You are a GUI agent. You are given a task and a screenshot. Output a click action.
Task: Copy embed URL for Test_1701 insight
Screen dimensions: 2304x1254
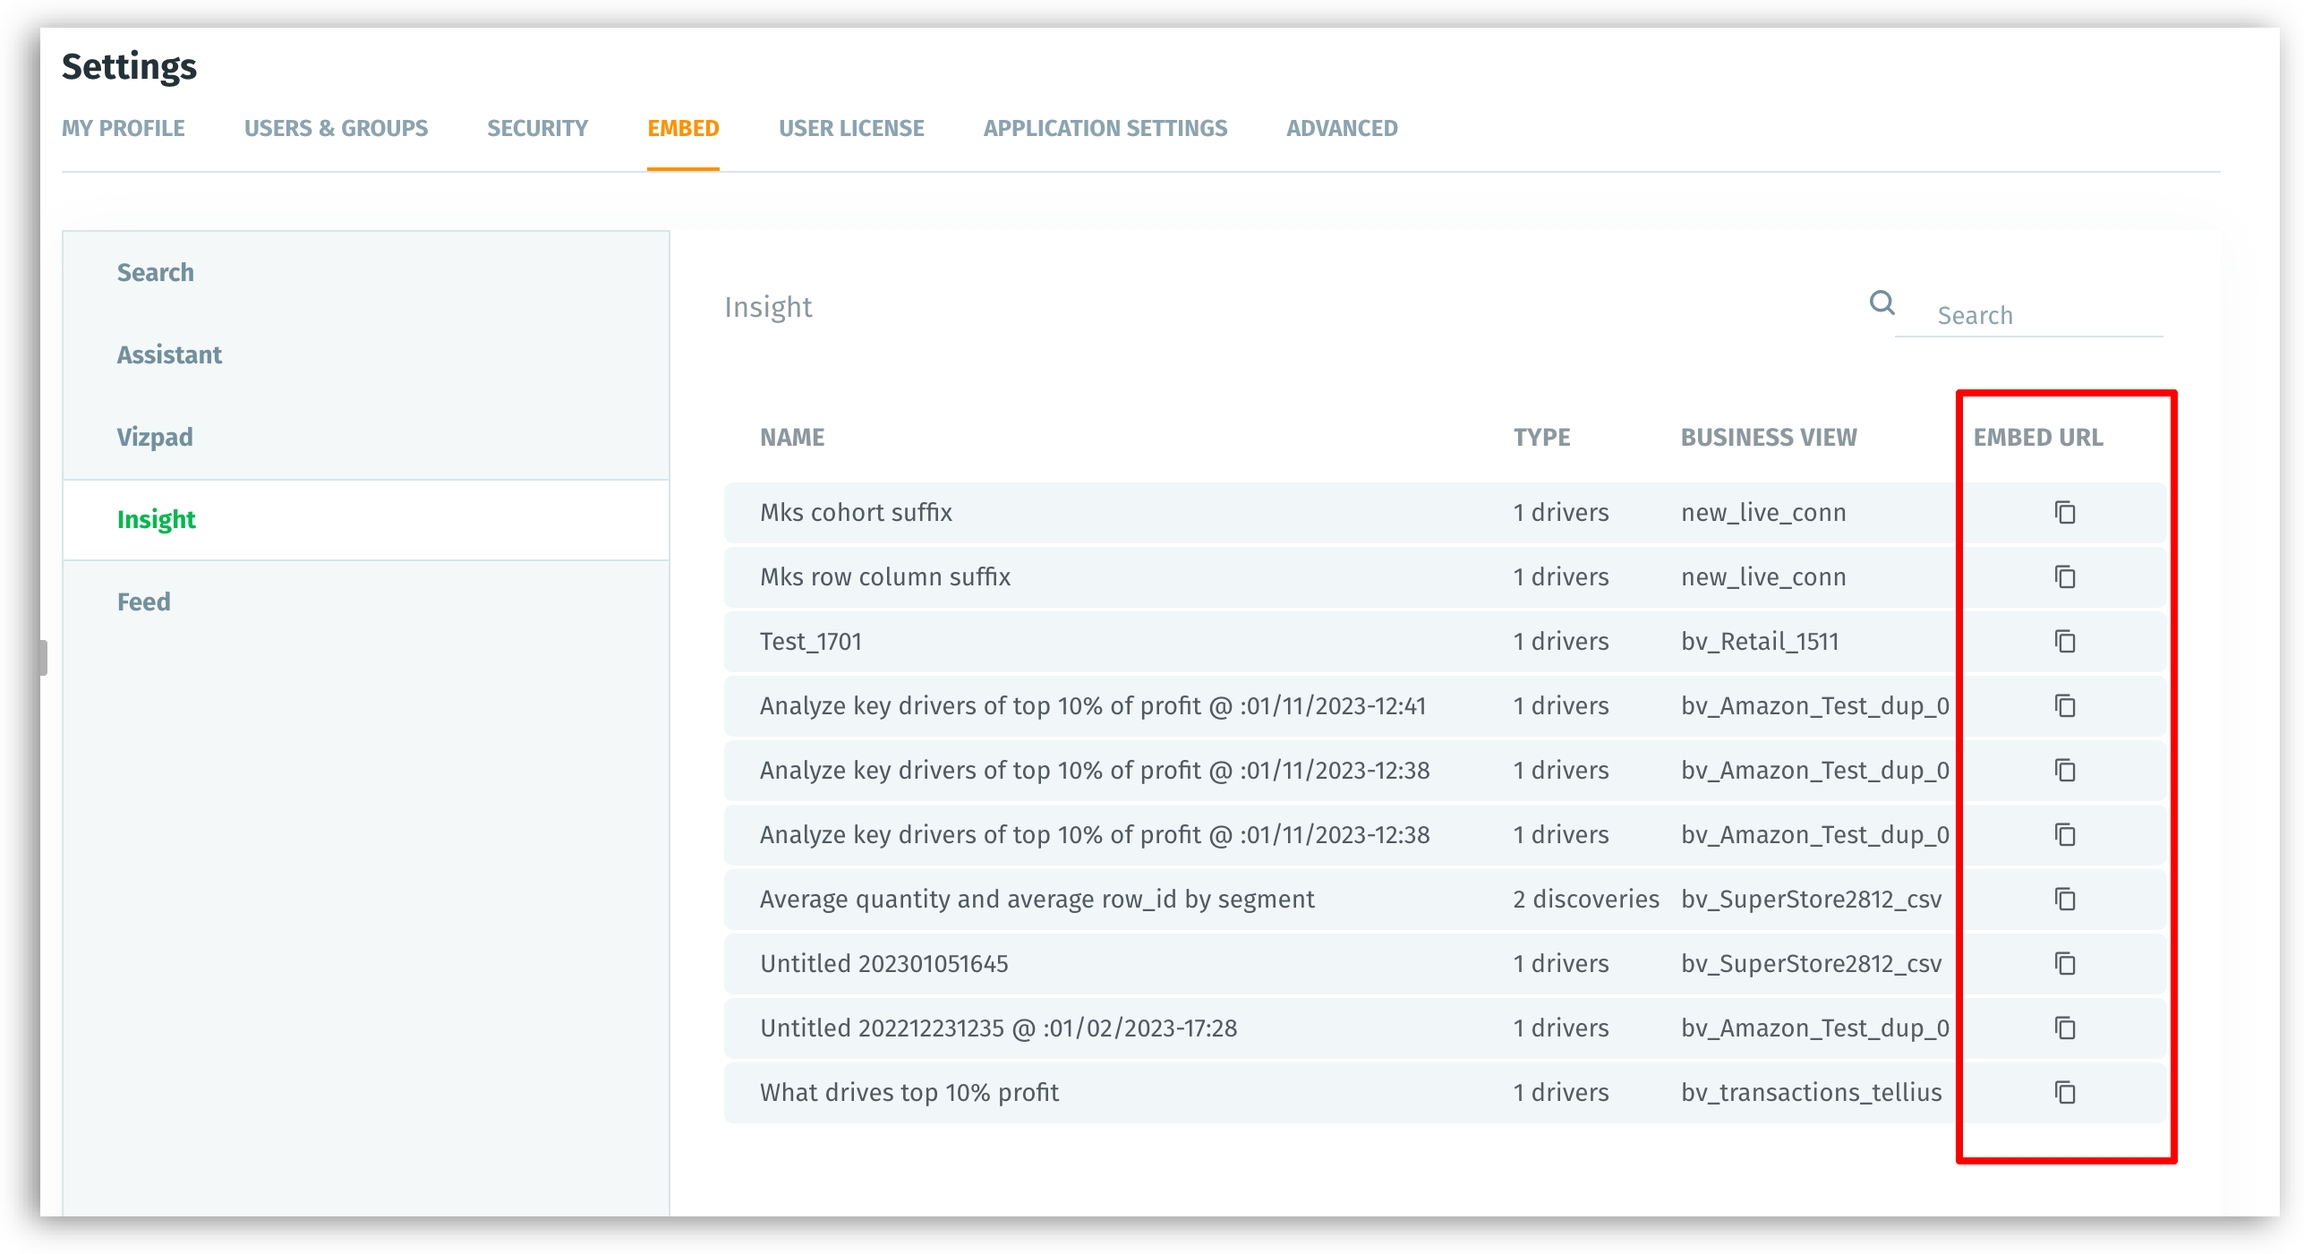[2065, 641]
